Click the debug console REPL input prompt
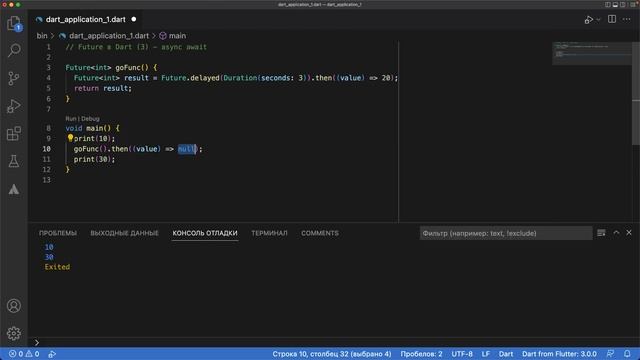640x360 pixels. (335, 342)
